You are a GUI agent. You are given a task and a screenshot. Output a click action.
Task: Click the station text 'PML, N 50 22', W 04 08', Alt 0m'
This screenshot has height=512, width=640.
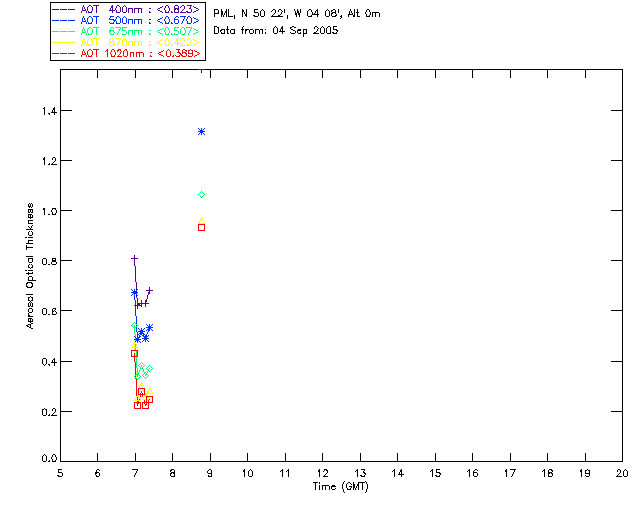coord(297,14)
